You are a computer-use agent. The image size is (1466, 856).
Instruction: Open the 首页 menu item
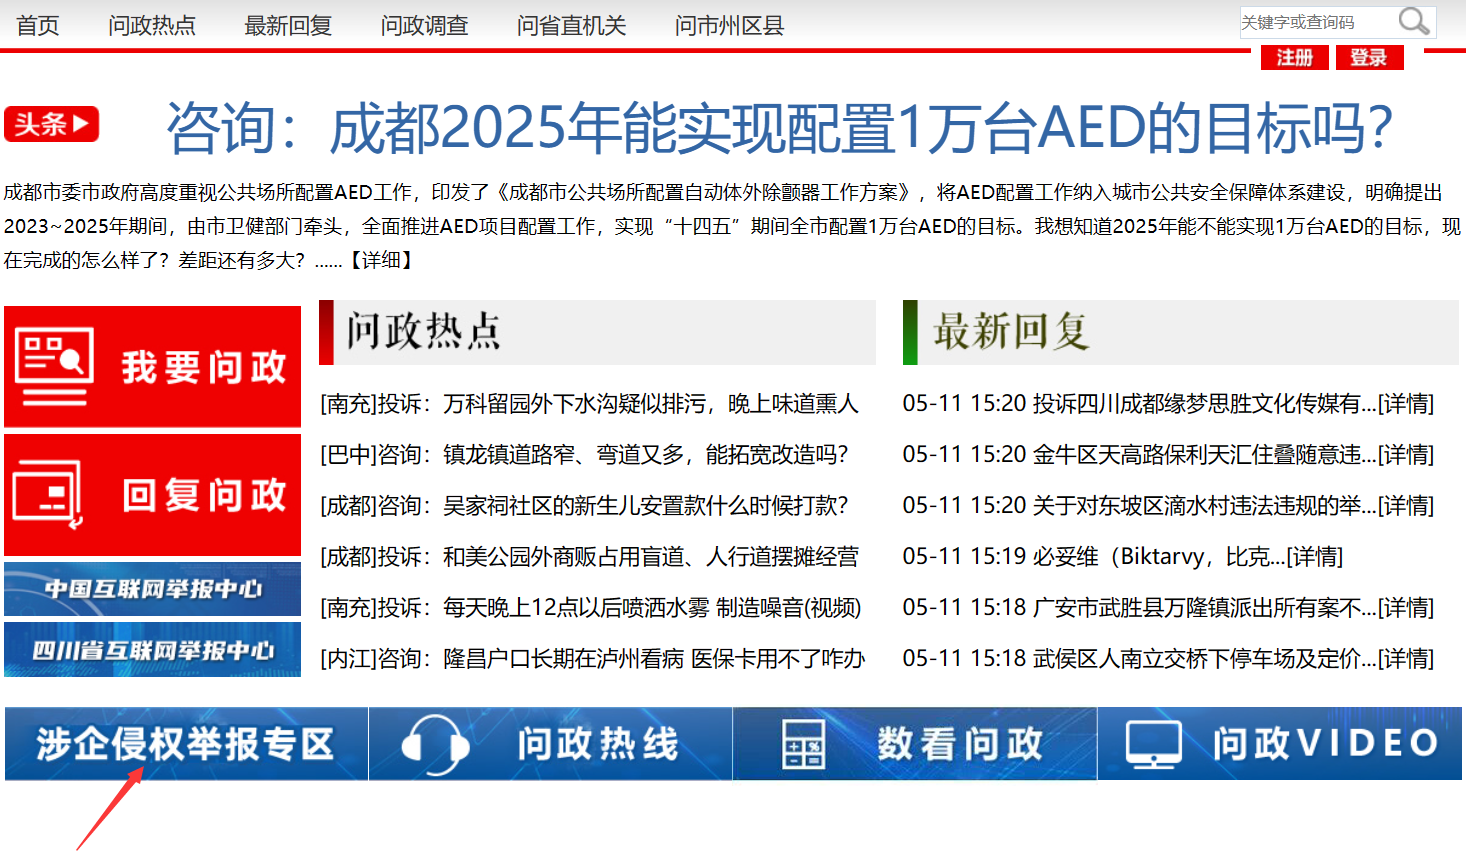38,25
